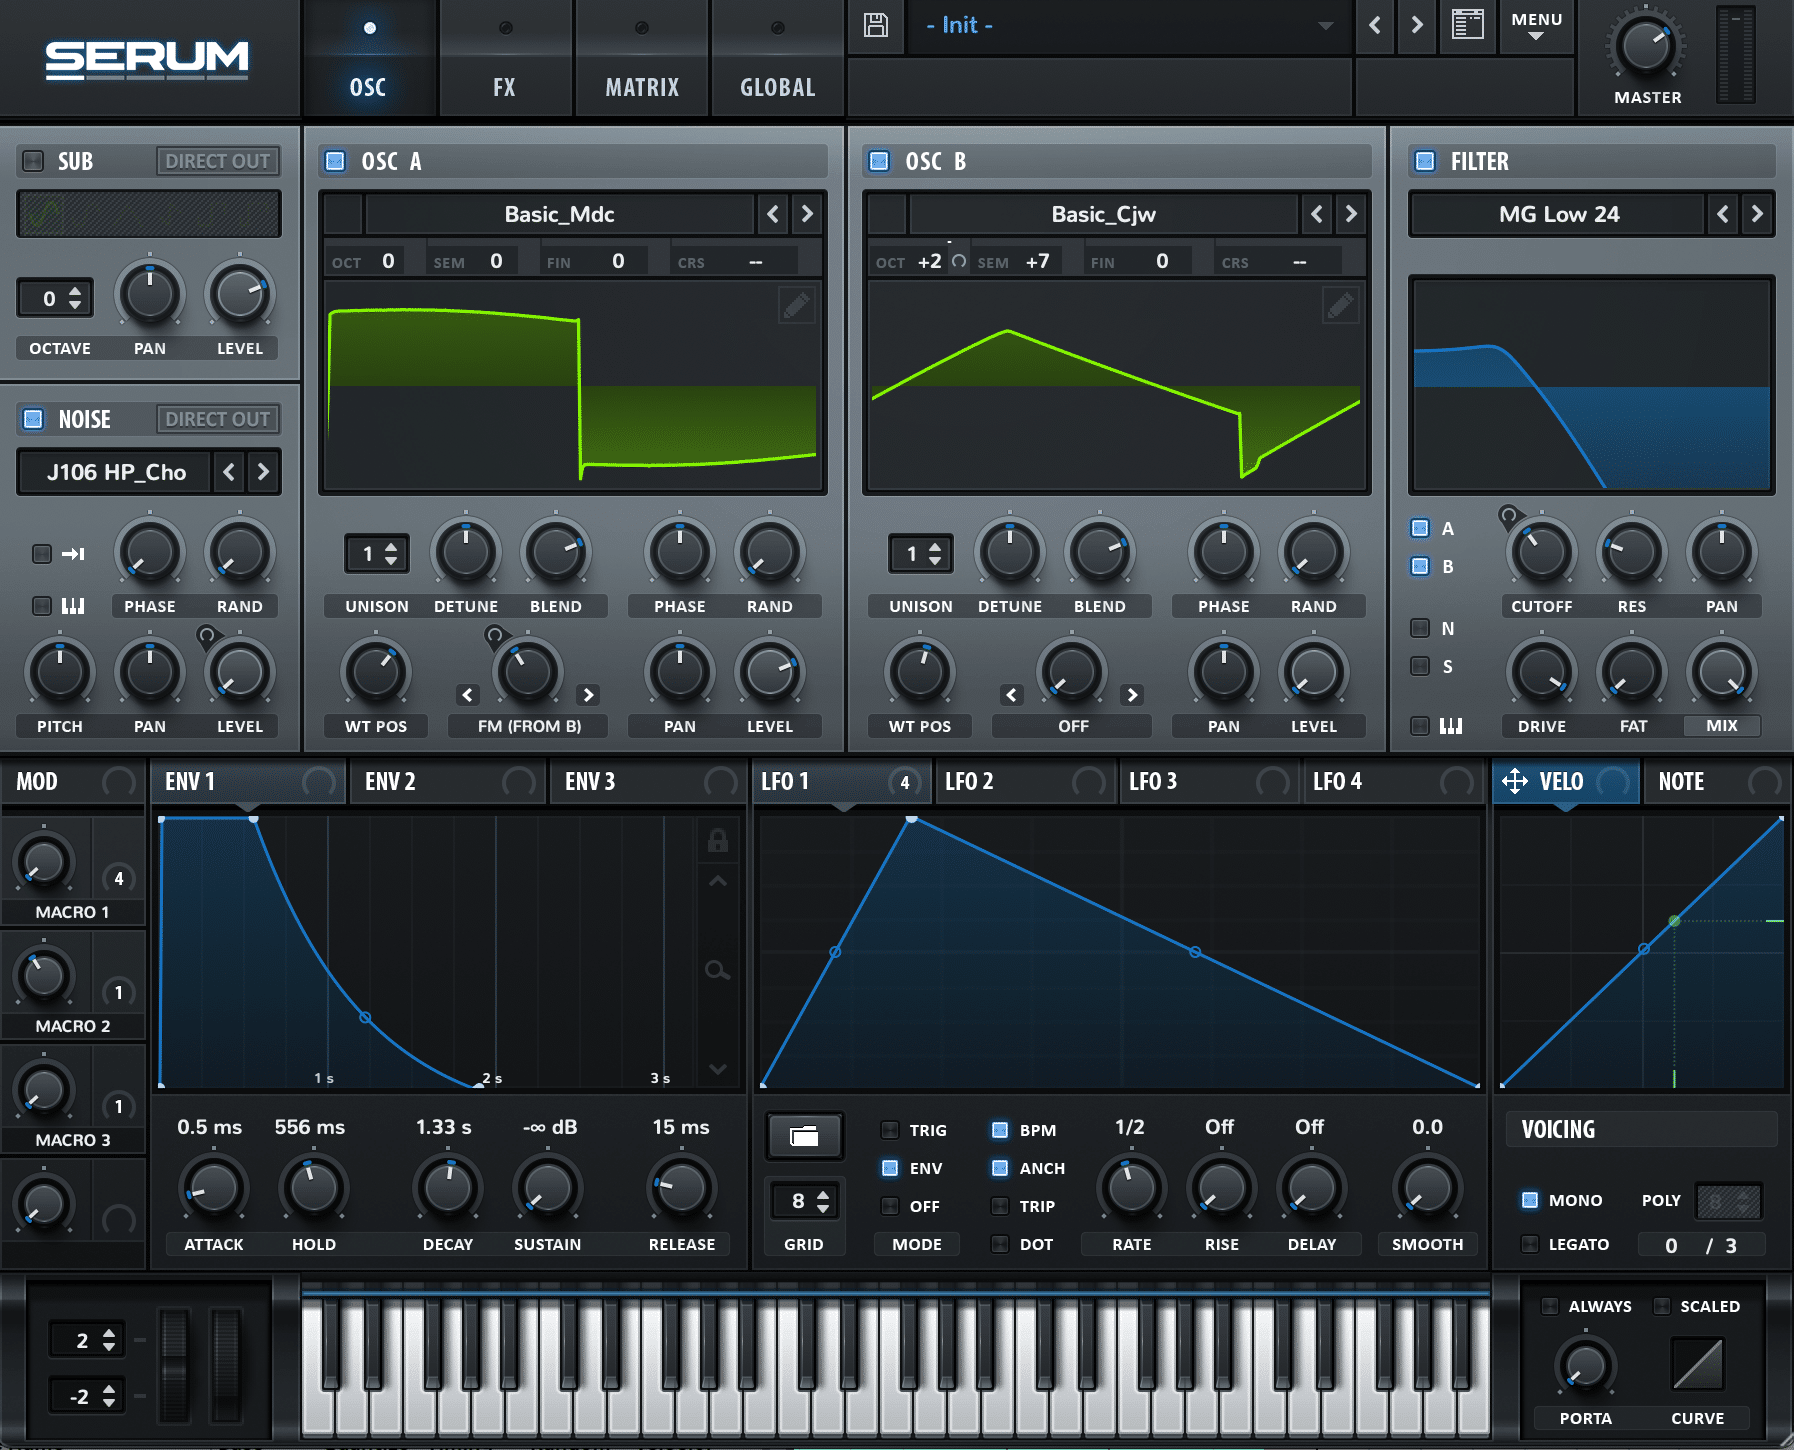Select previous noise sample arrow

pyautogui.click(x=229, y=471)
